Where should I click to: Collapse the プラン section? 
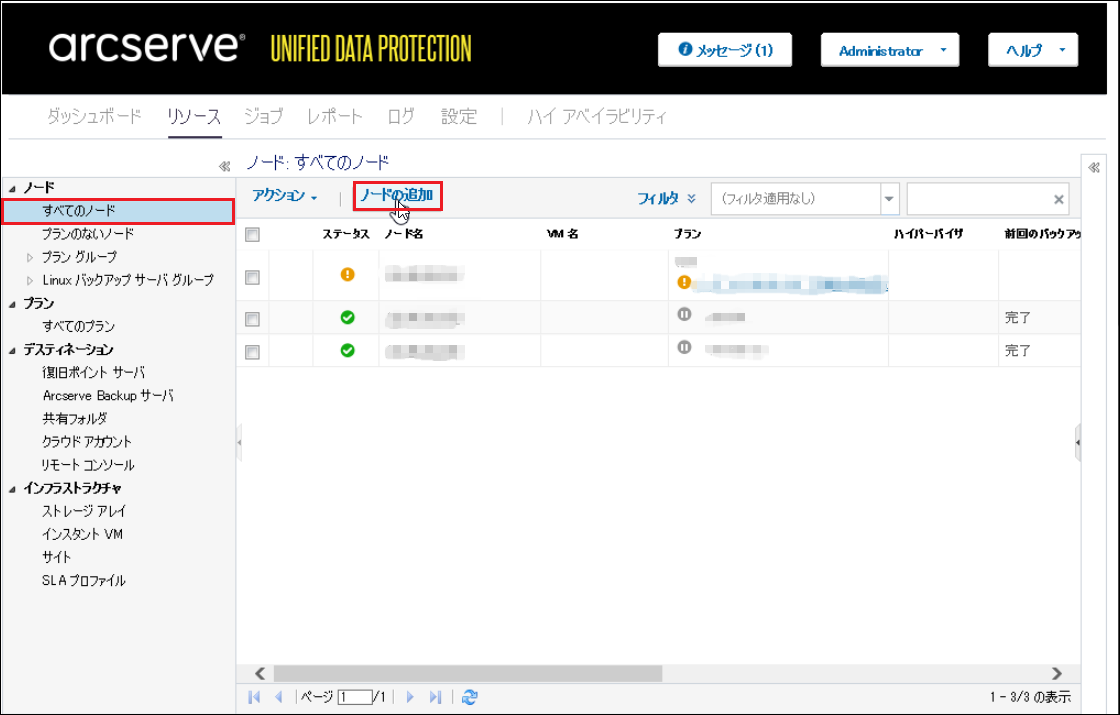pos(12,304)
